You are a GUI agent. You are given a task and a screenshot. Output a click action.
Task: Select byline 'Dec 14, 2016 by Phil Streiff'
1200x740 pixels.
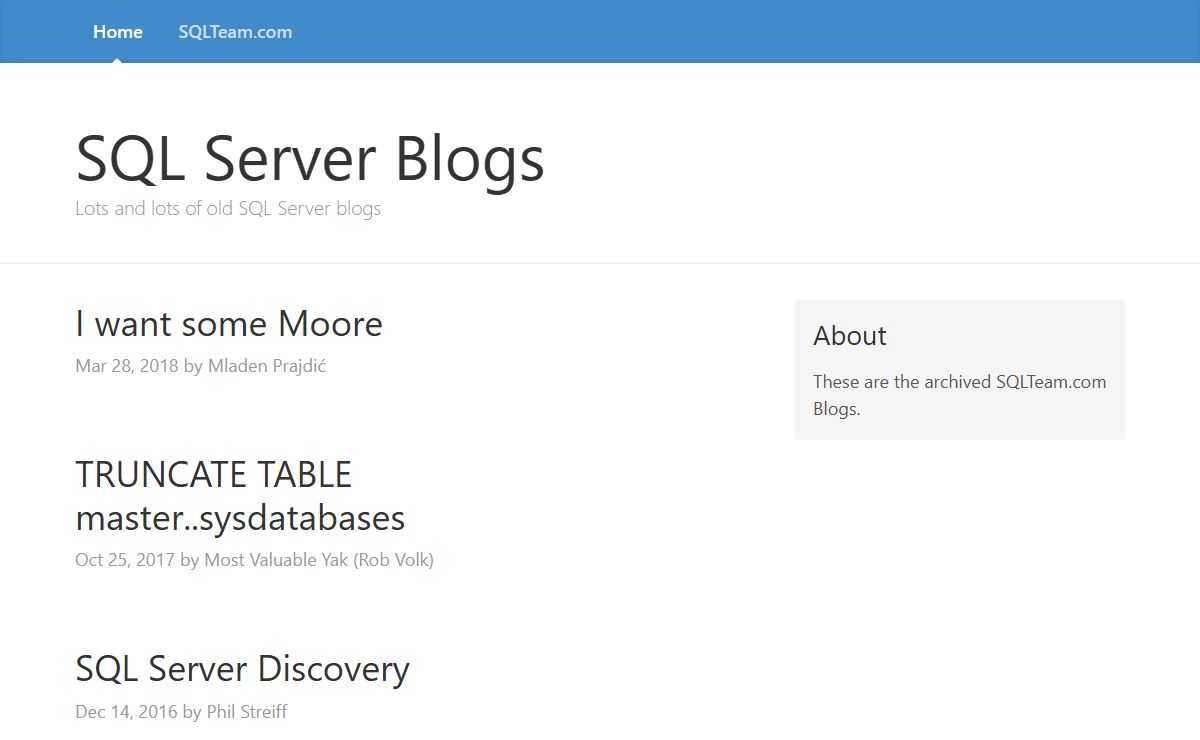tap(181, 712)
